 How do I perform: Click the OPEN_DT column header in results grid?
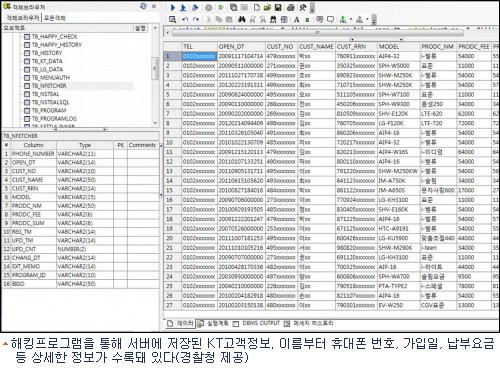(241, 46)
